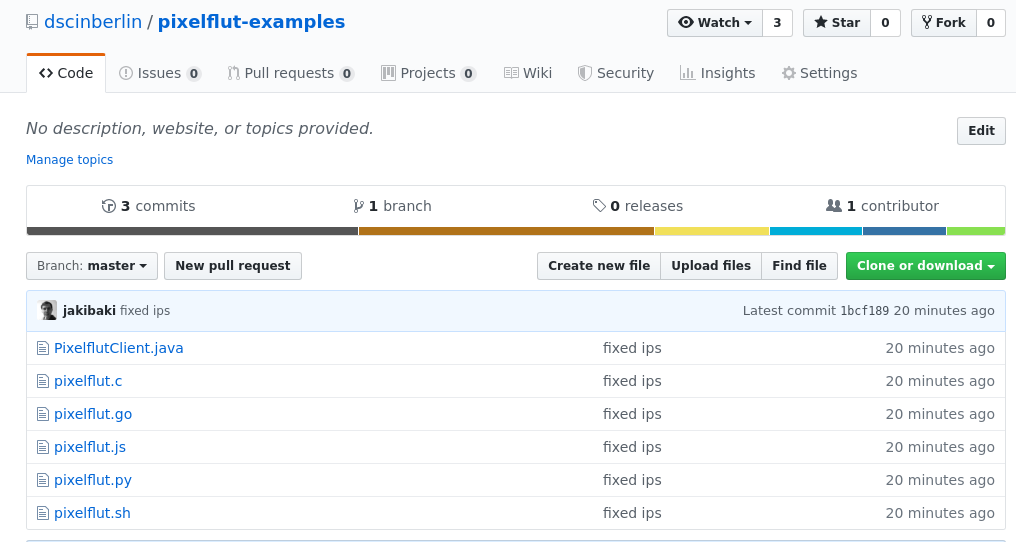Click the file icon next to pixelflut.c

(43, 381)
